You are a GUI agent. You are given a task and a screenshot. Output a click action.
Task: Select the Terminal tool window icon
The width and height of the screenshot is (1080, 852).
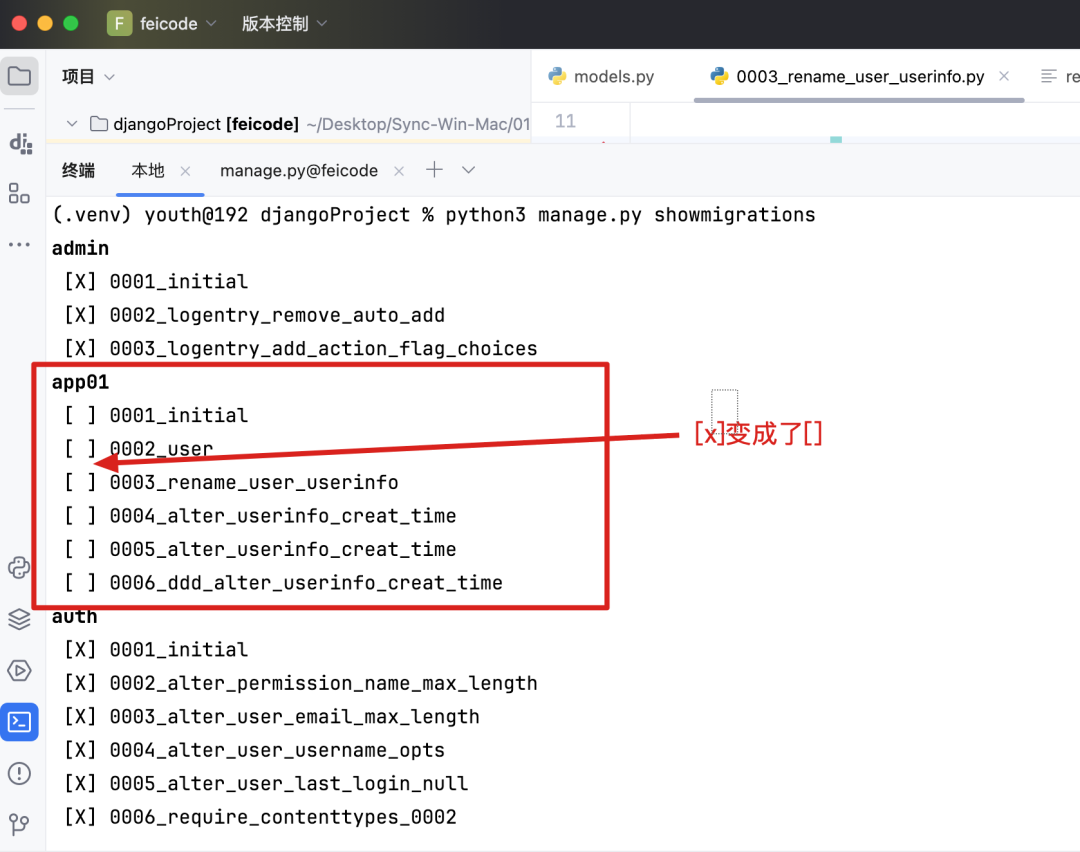(x=19, y=722)
